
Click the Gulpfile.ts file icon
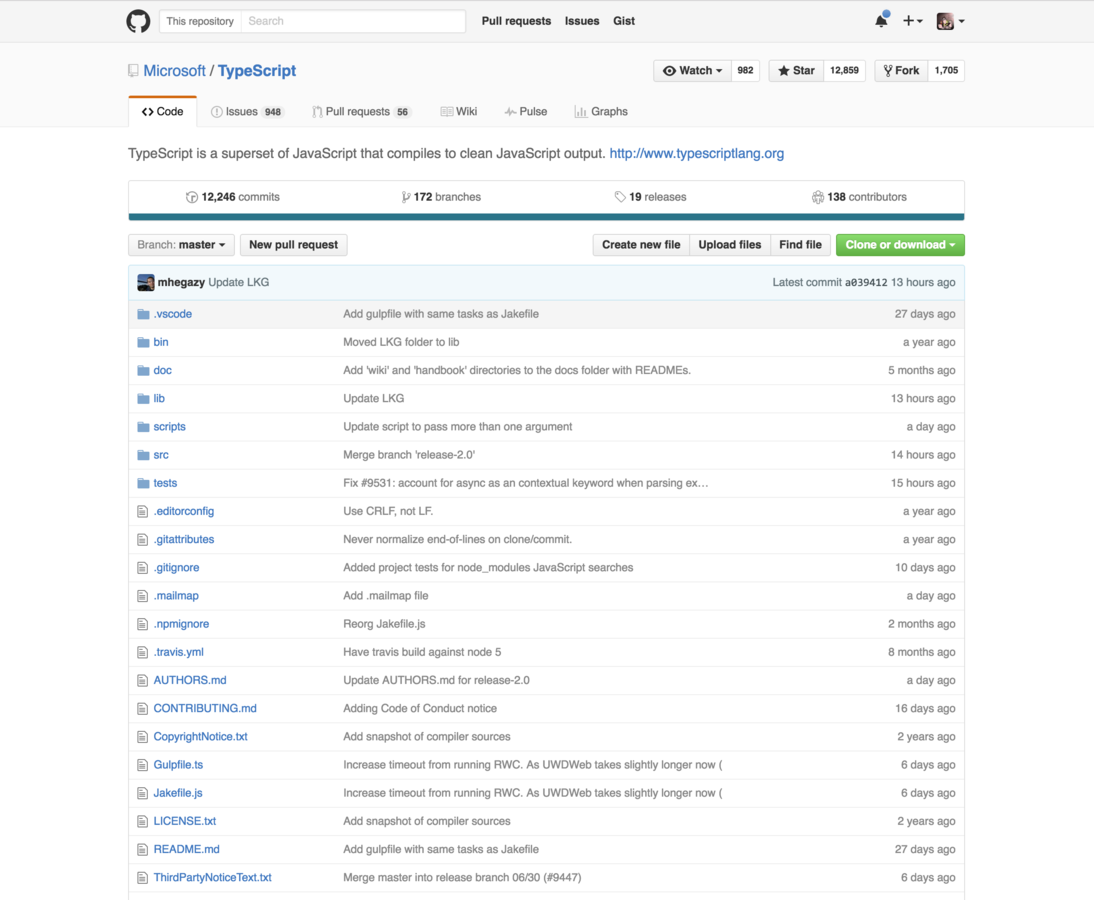142,765
